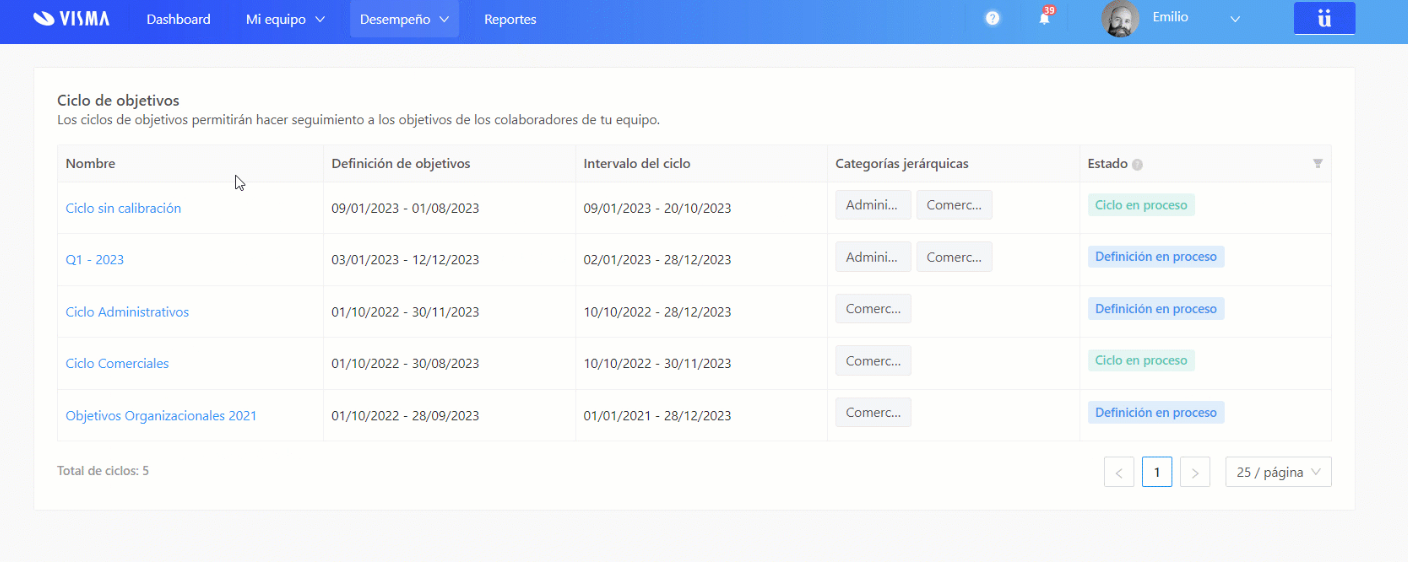
Task: Click date range 01/10/2022 - 30/11/2023
Action: pos(405,312)
